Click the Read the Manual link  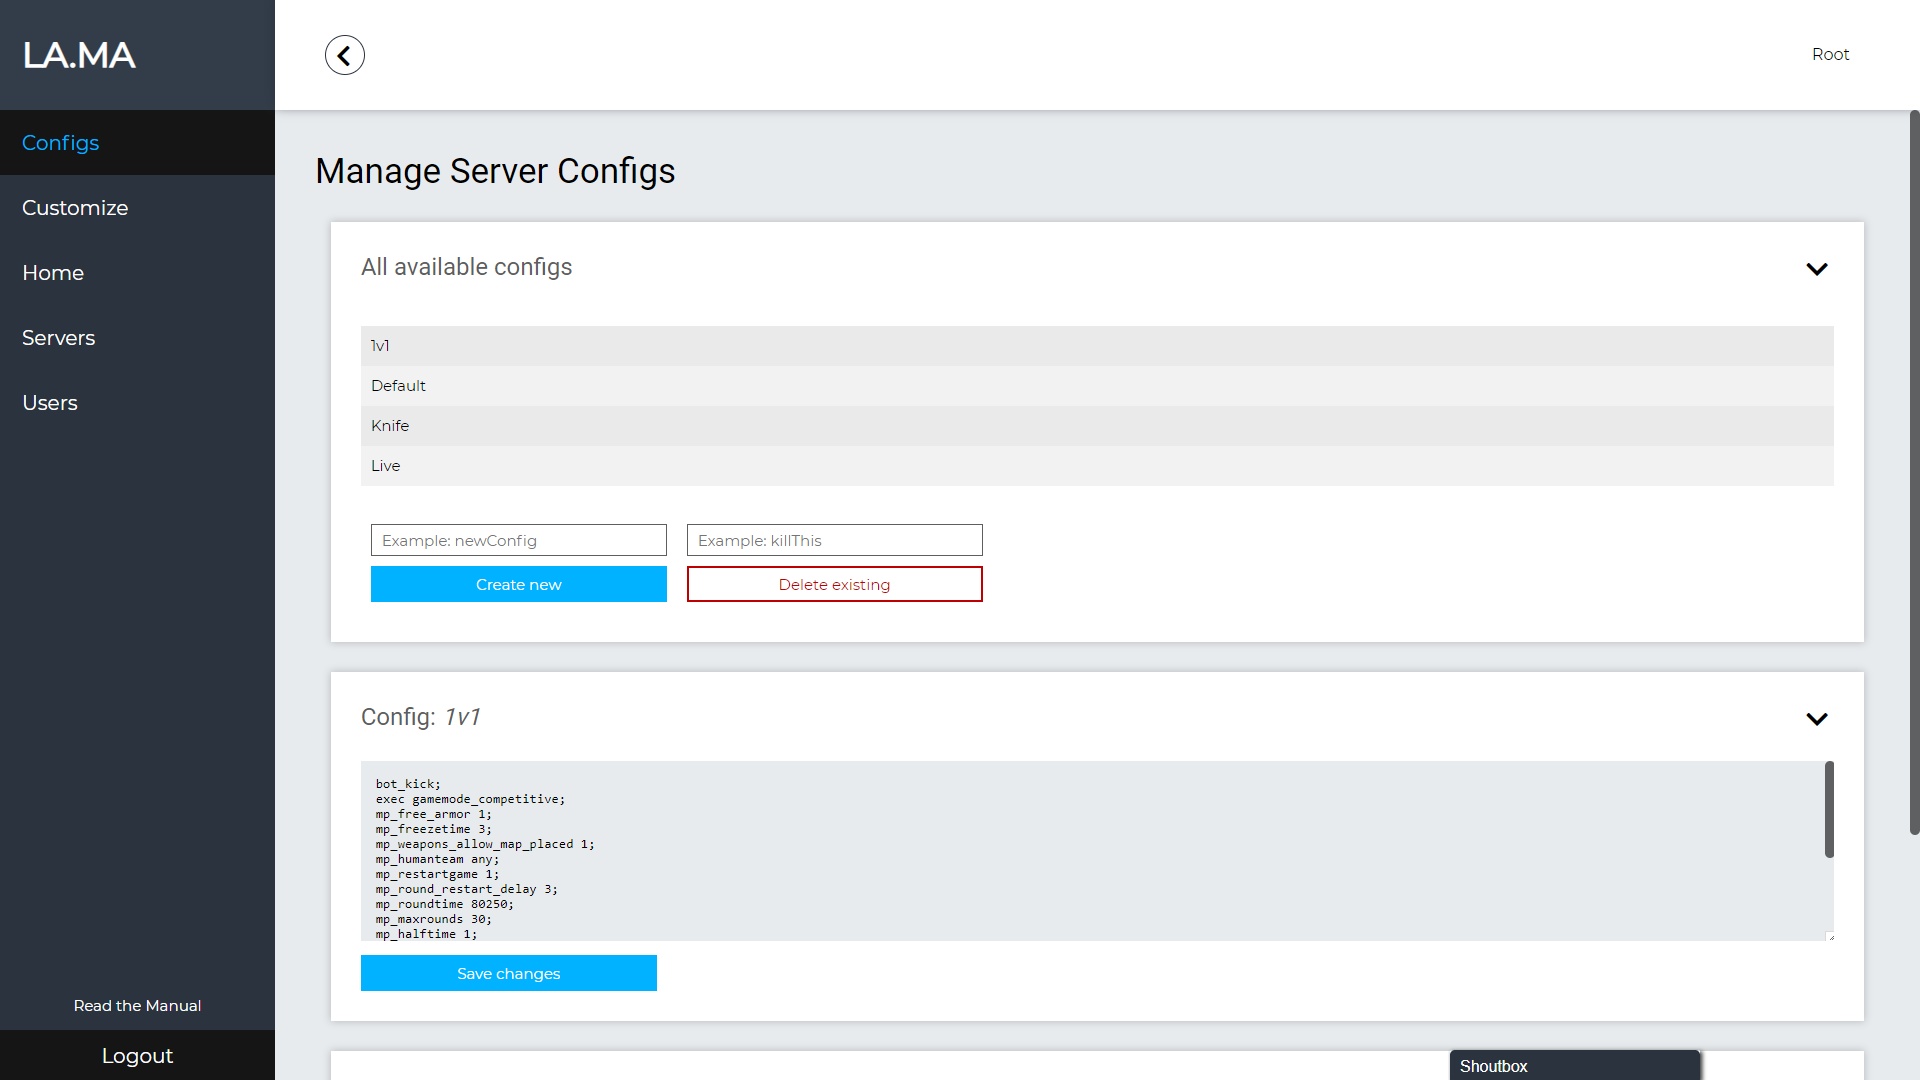137,1006
